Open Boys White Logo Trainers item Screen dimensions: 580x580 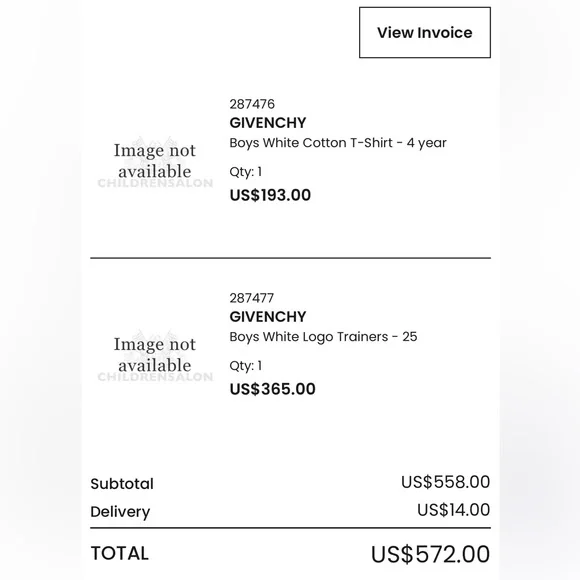pyautogui.click(x=323, y=337)
